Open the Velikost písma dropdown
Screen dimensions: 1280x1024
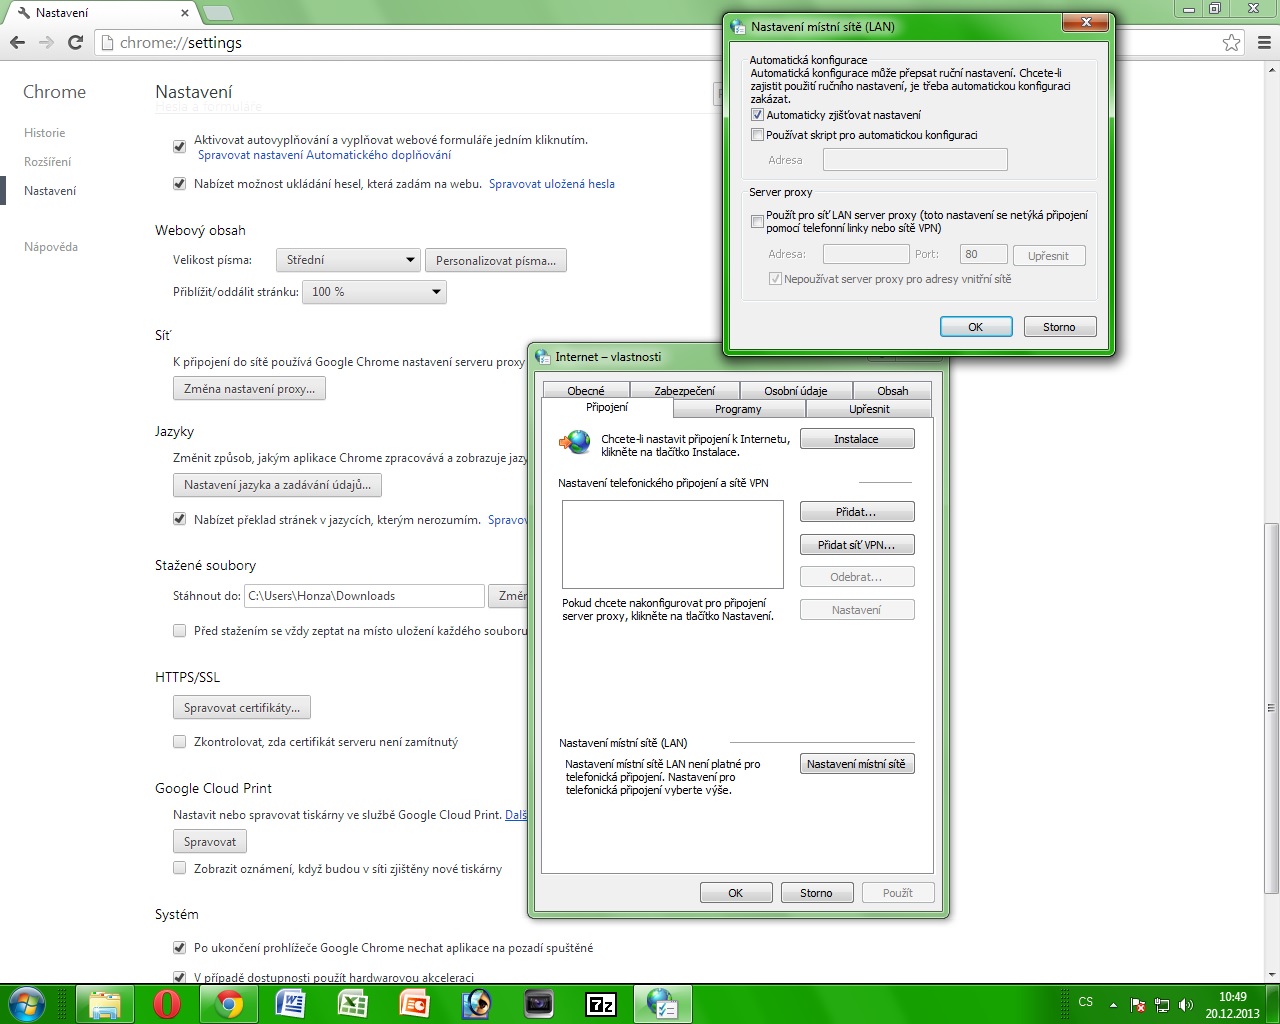(x=347, y=260)
